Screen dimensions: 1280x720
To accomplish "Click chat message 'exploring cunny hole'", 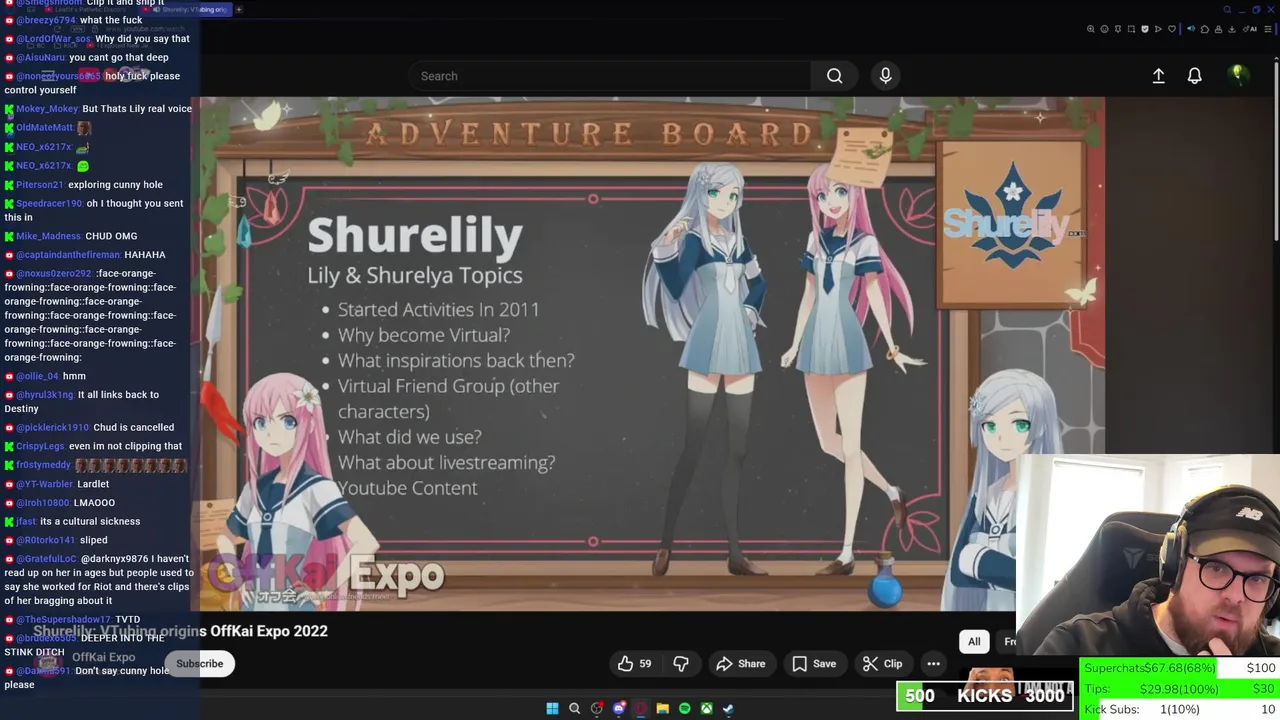I will click(115, 184).
